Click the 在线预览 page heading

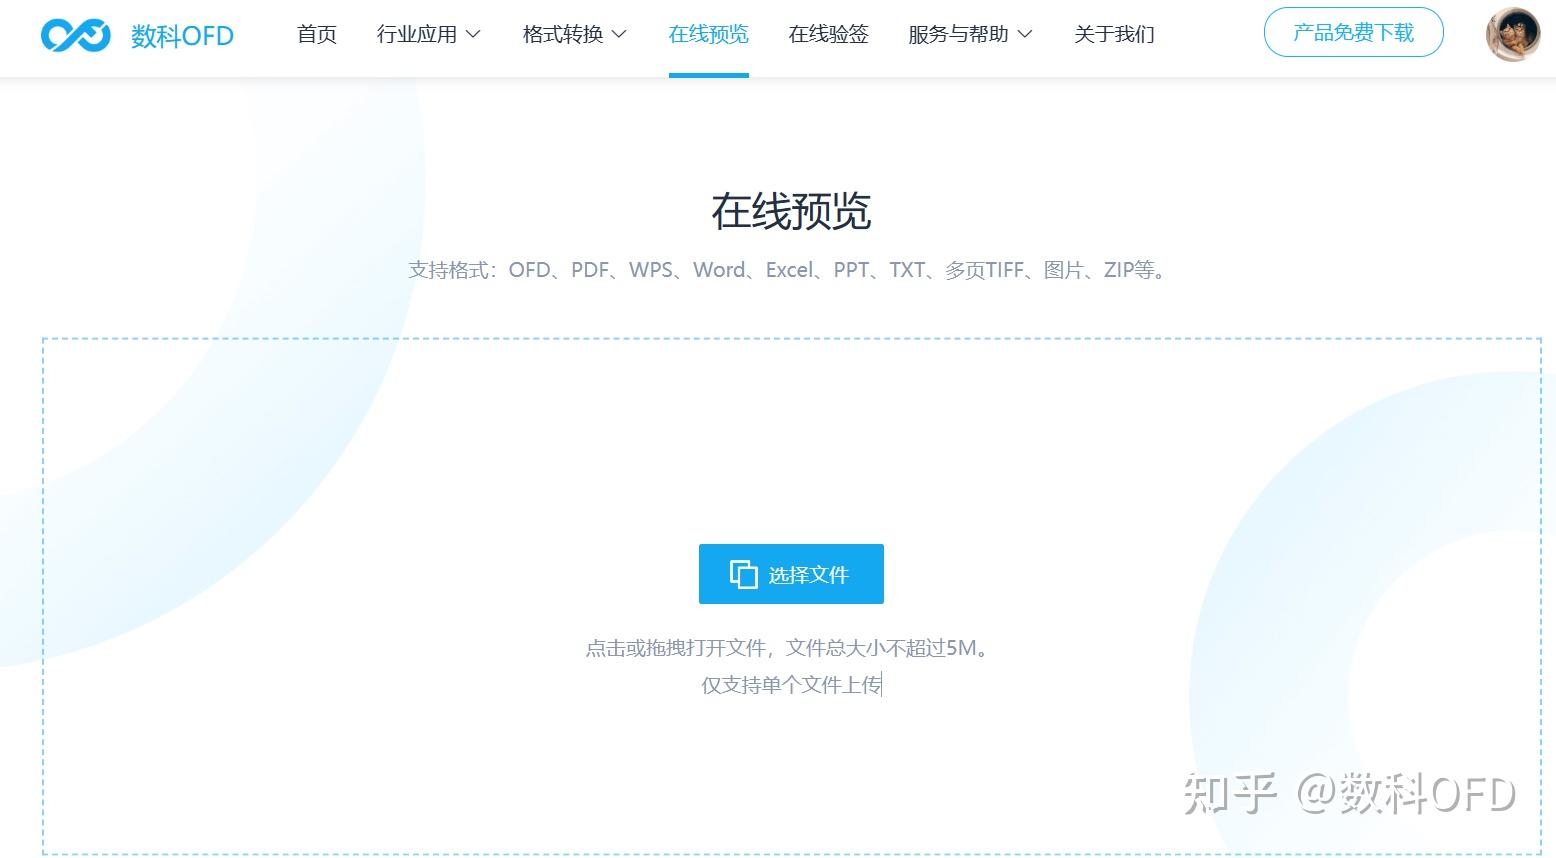pos(791,211)
